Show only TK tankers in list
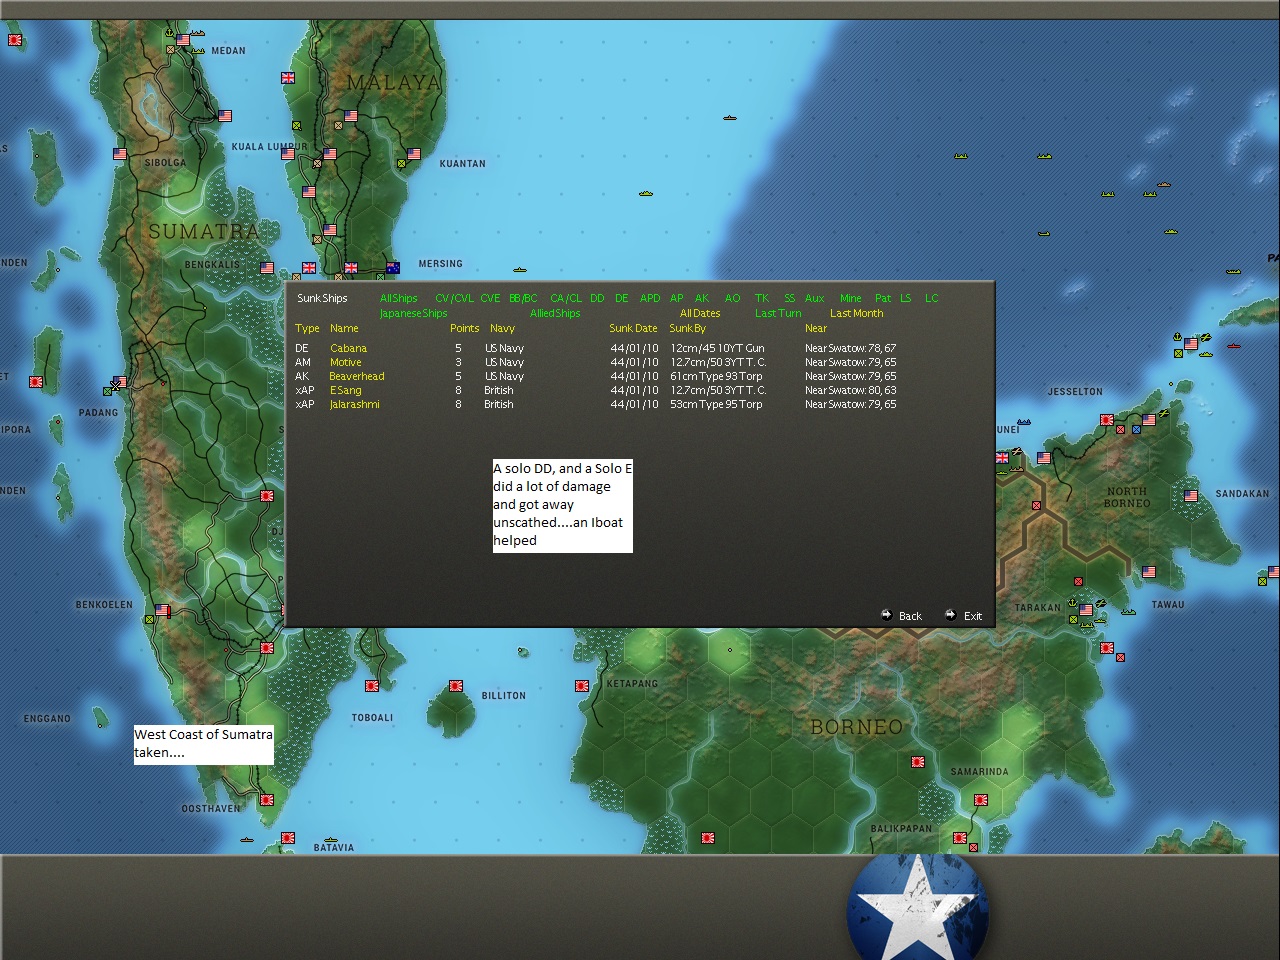 pyautogui.click(x=762, y=298)
